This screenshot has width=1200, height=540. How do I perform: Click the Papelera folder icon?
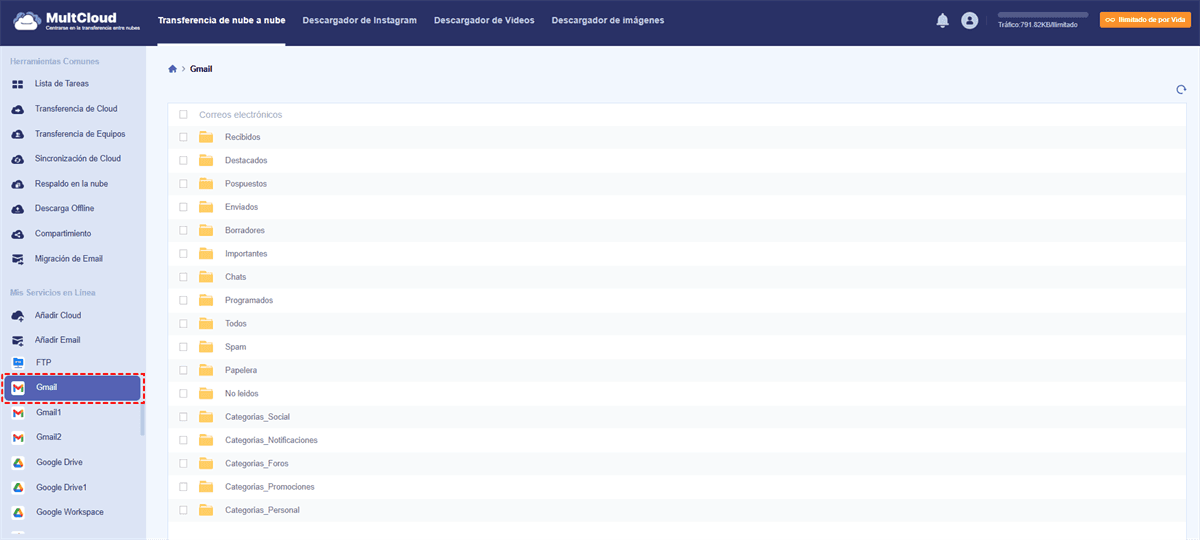point(207,370)
